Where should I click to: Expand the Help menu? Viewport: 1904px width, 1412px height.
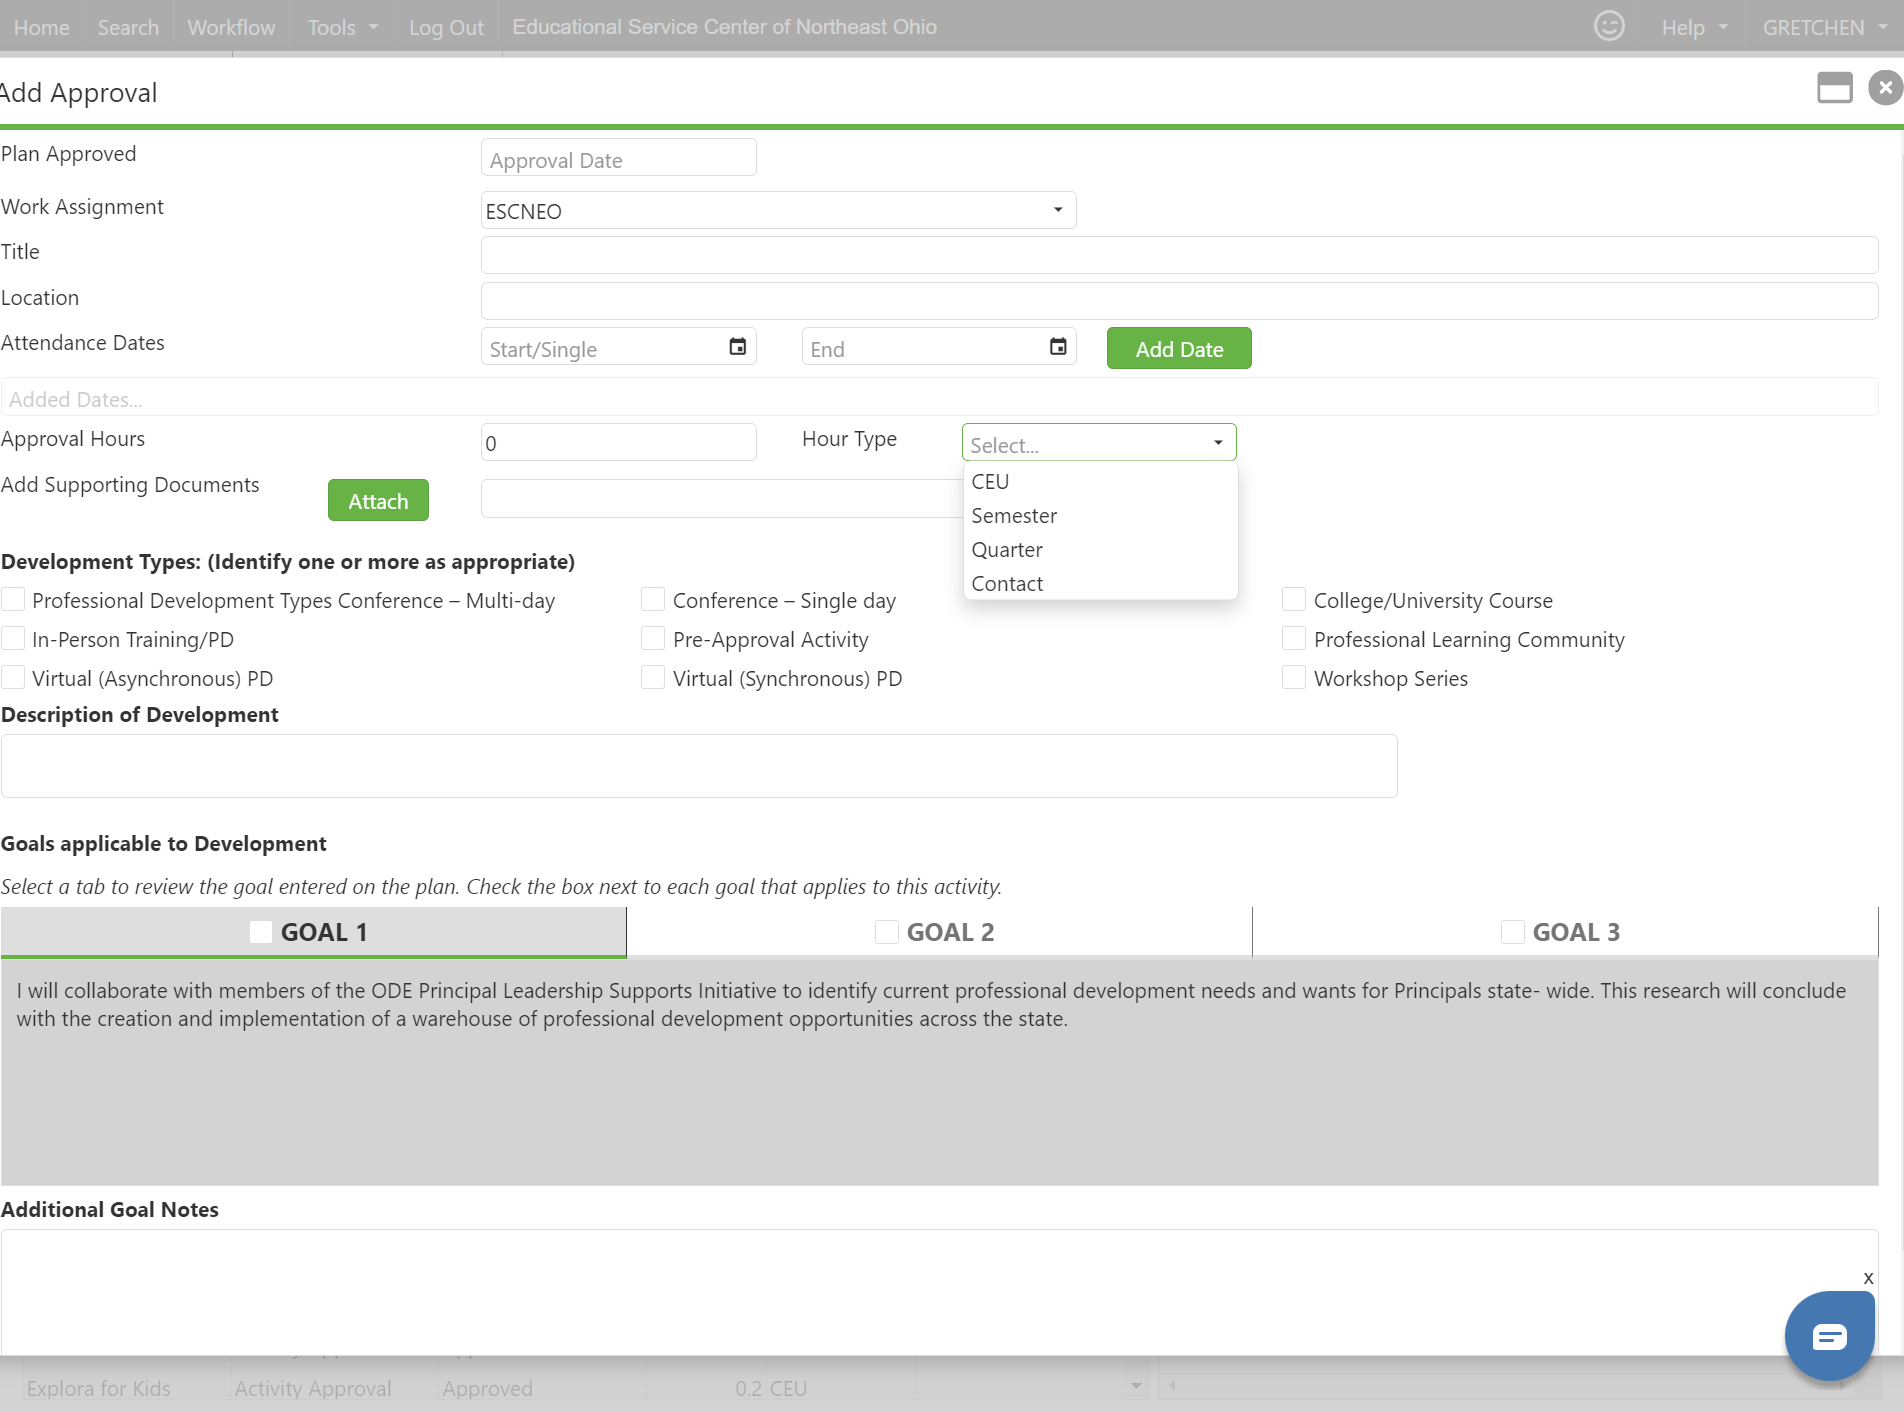1694,27
